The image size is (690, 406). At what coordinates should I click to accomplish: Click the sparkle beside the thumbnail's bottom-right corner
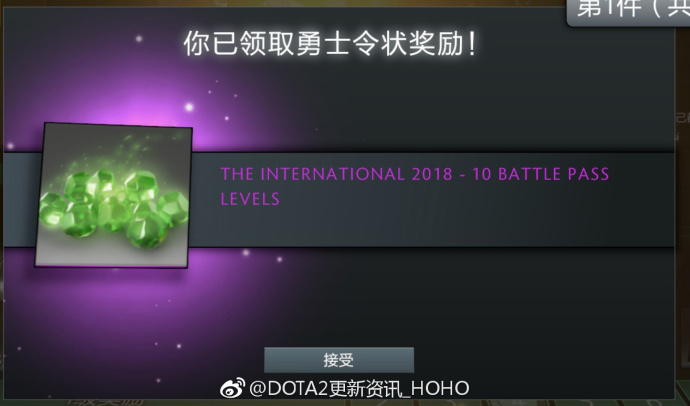pos(246,252)
